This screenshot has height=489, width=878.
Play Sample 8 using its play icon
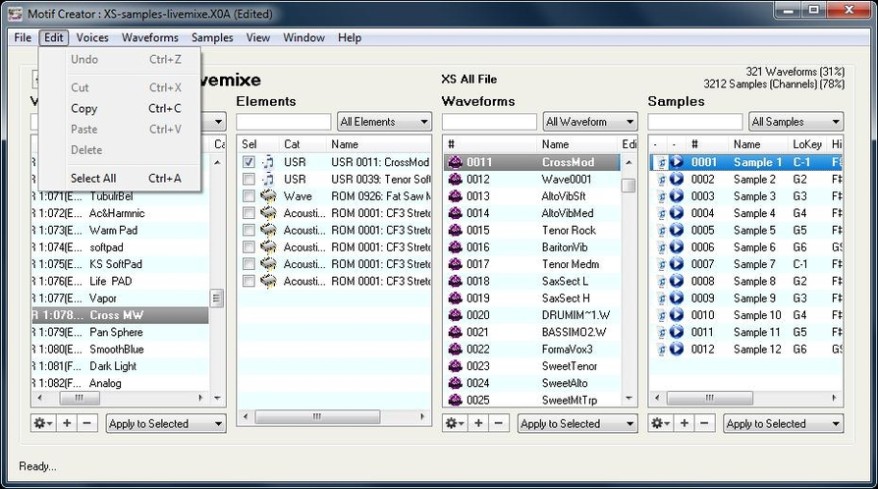[677, 281]
